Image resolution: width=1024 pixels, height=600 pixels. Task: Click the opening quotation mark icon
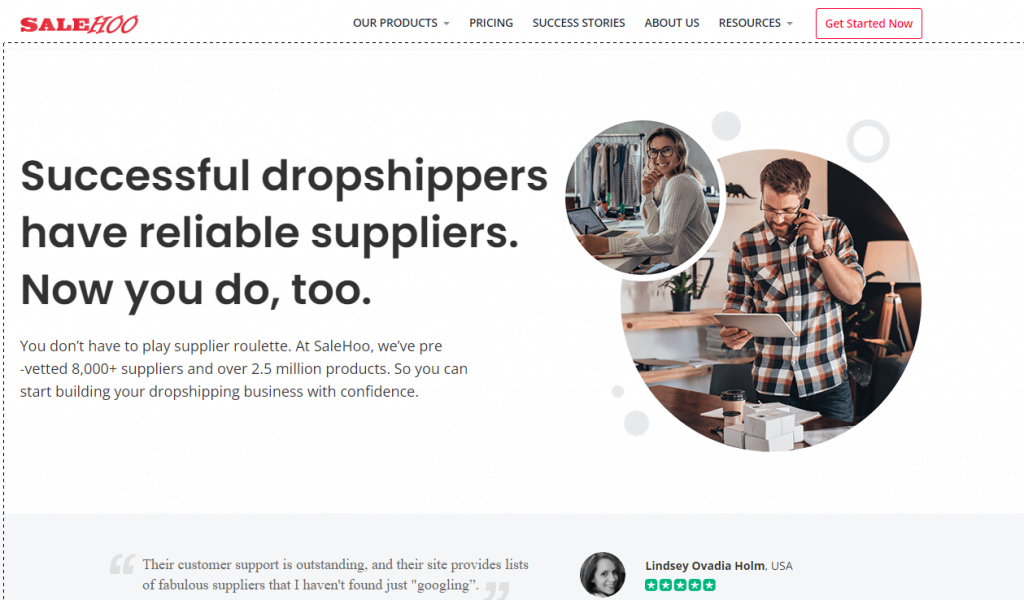122,563
